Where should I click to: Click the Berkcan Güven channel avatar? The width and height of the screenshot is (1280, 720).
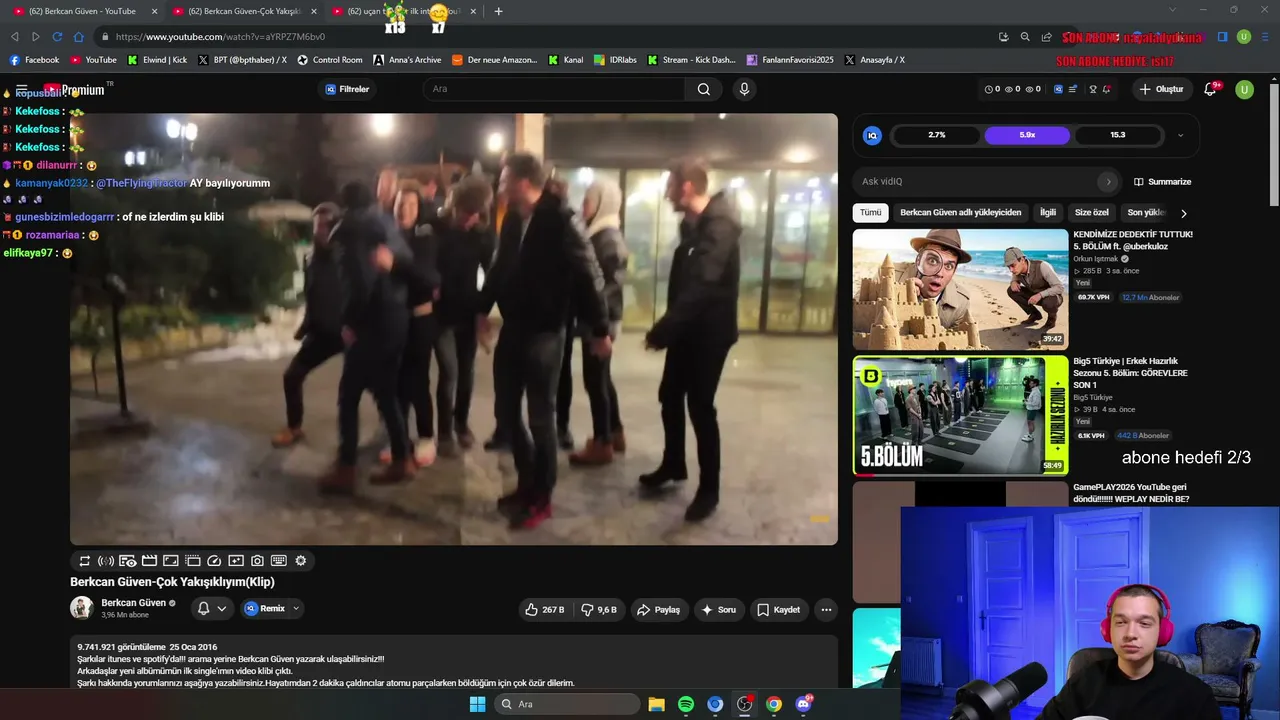pyautogui.click(x=81, y=608)
